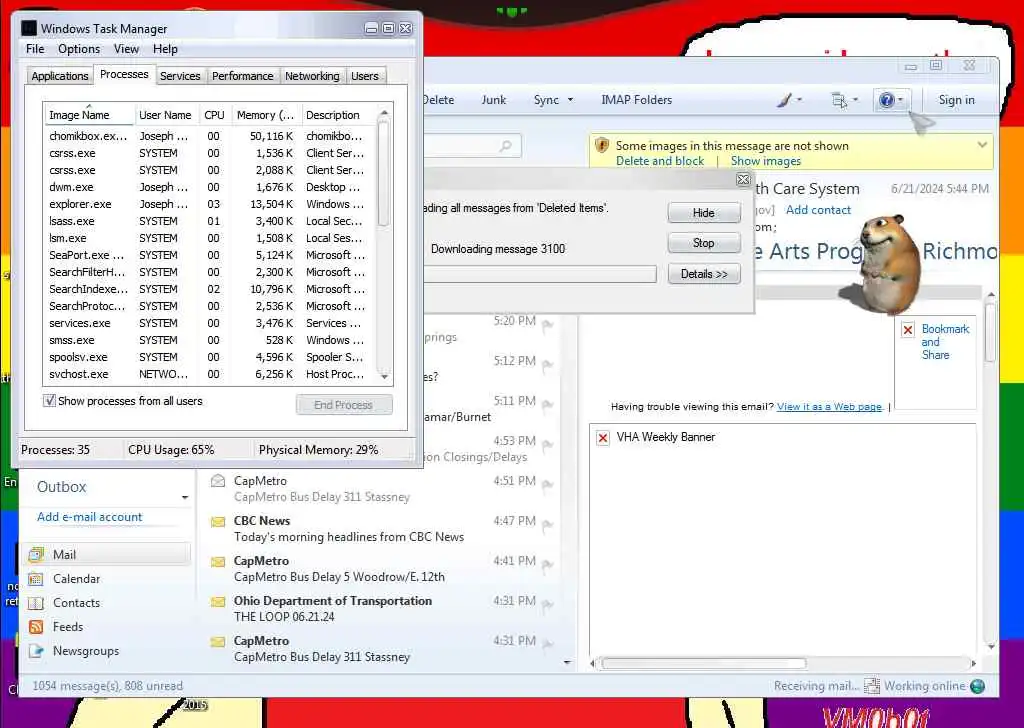
Task: Click the search magnifier icon
Action: coord(505,146)
